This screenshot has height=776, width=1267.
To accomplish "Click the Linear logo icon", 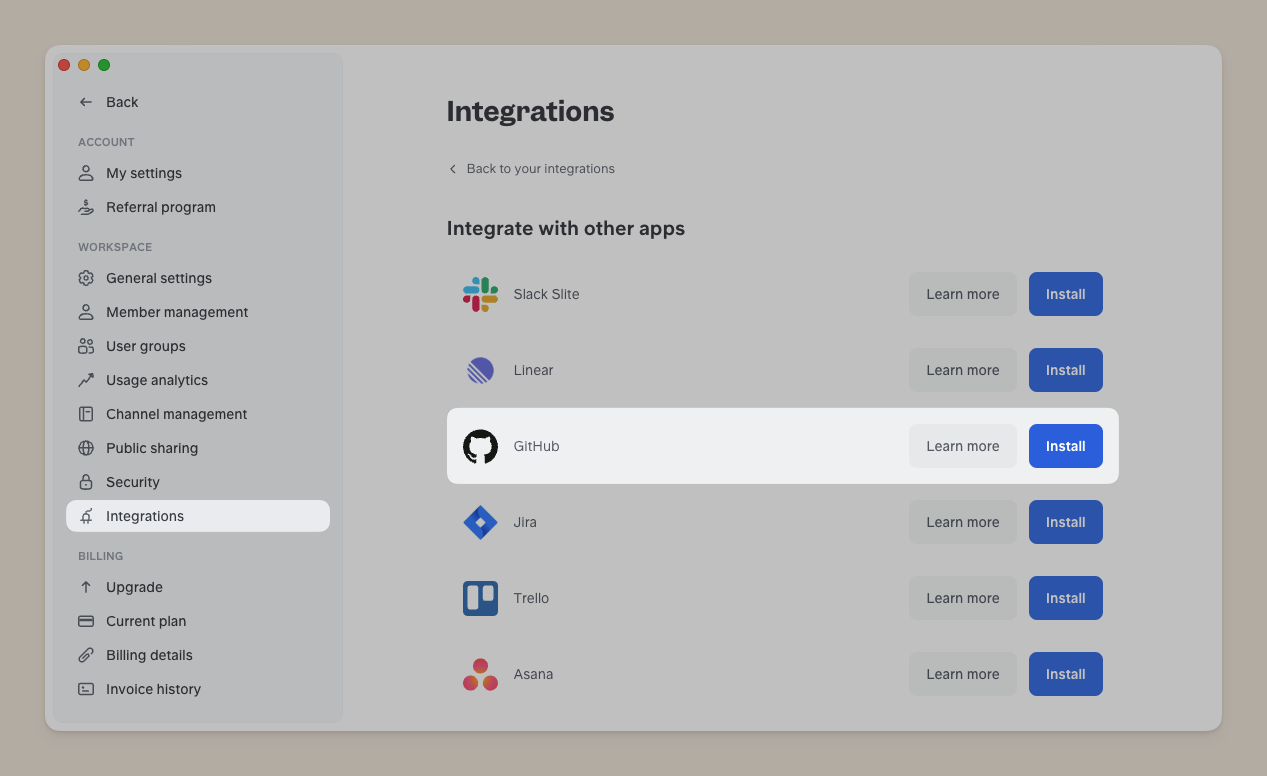I will pyautogui.click(x=480, y=370).
